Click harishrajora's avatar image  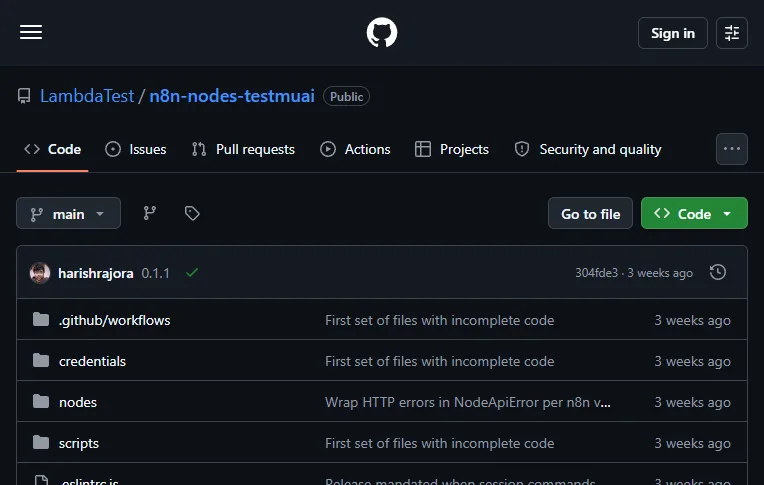[40, 273]
